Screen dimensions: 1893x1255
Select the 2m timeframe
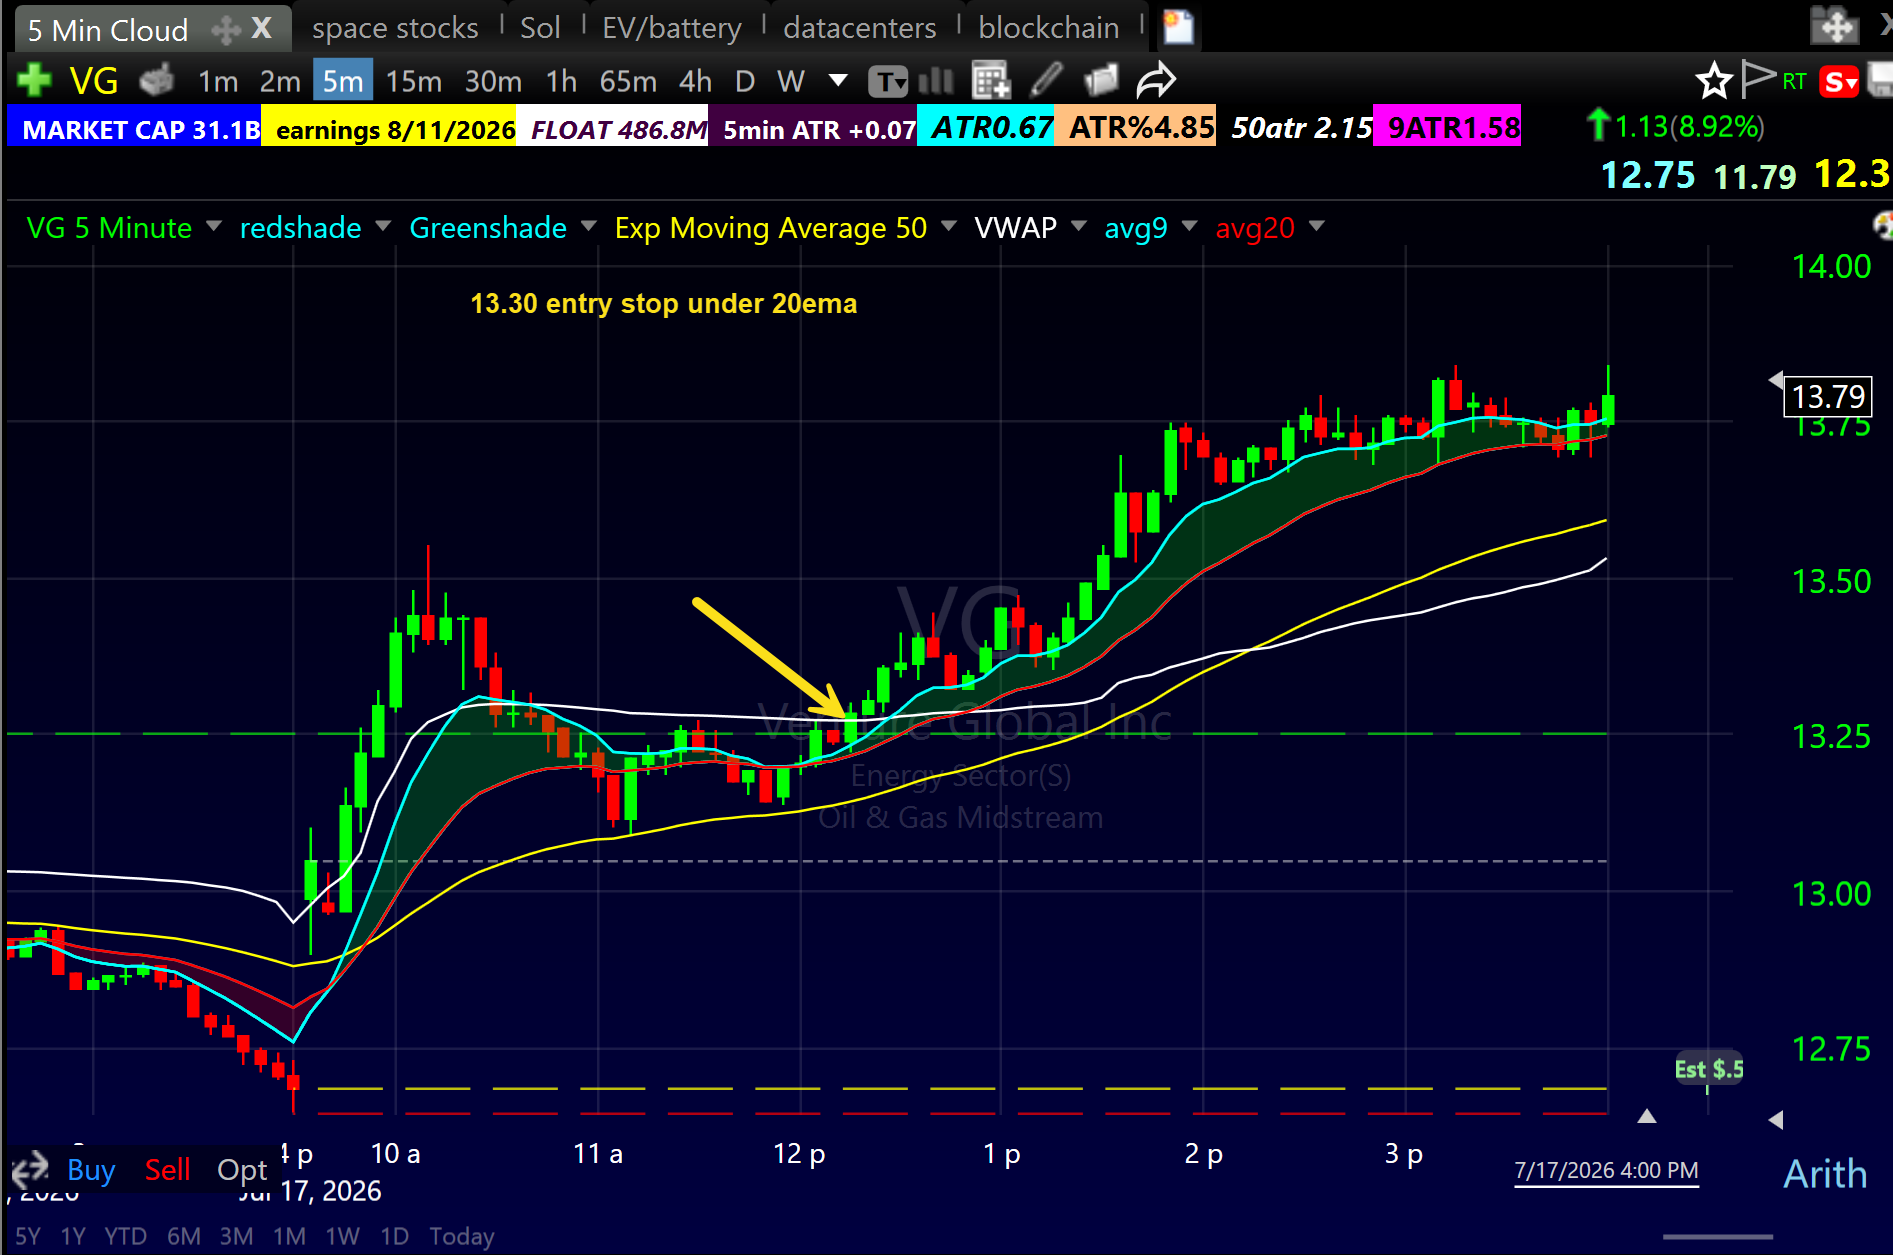click(x=280, y=81)
